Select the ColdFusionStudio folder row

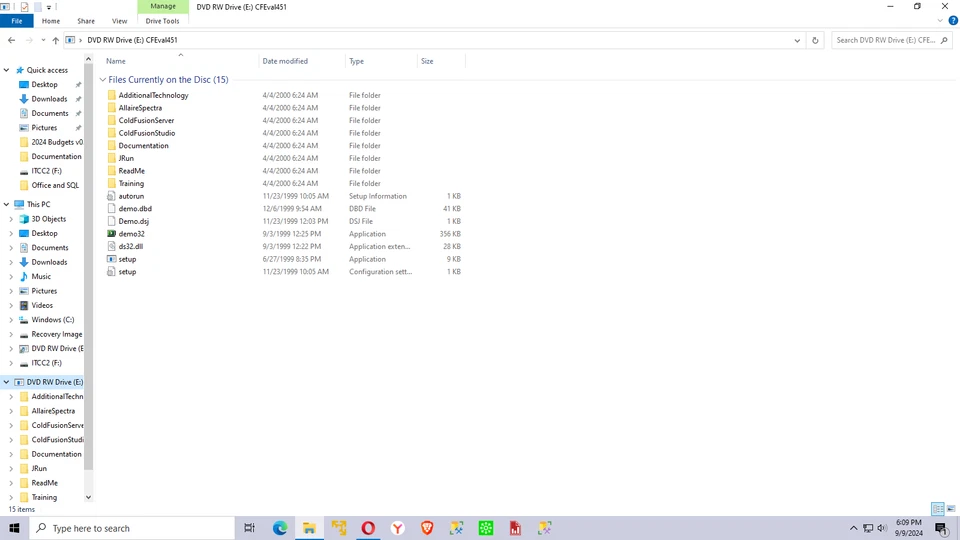[284, 133]
